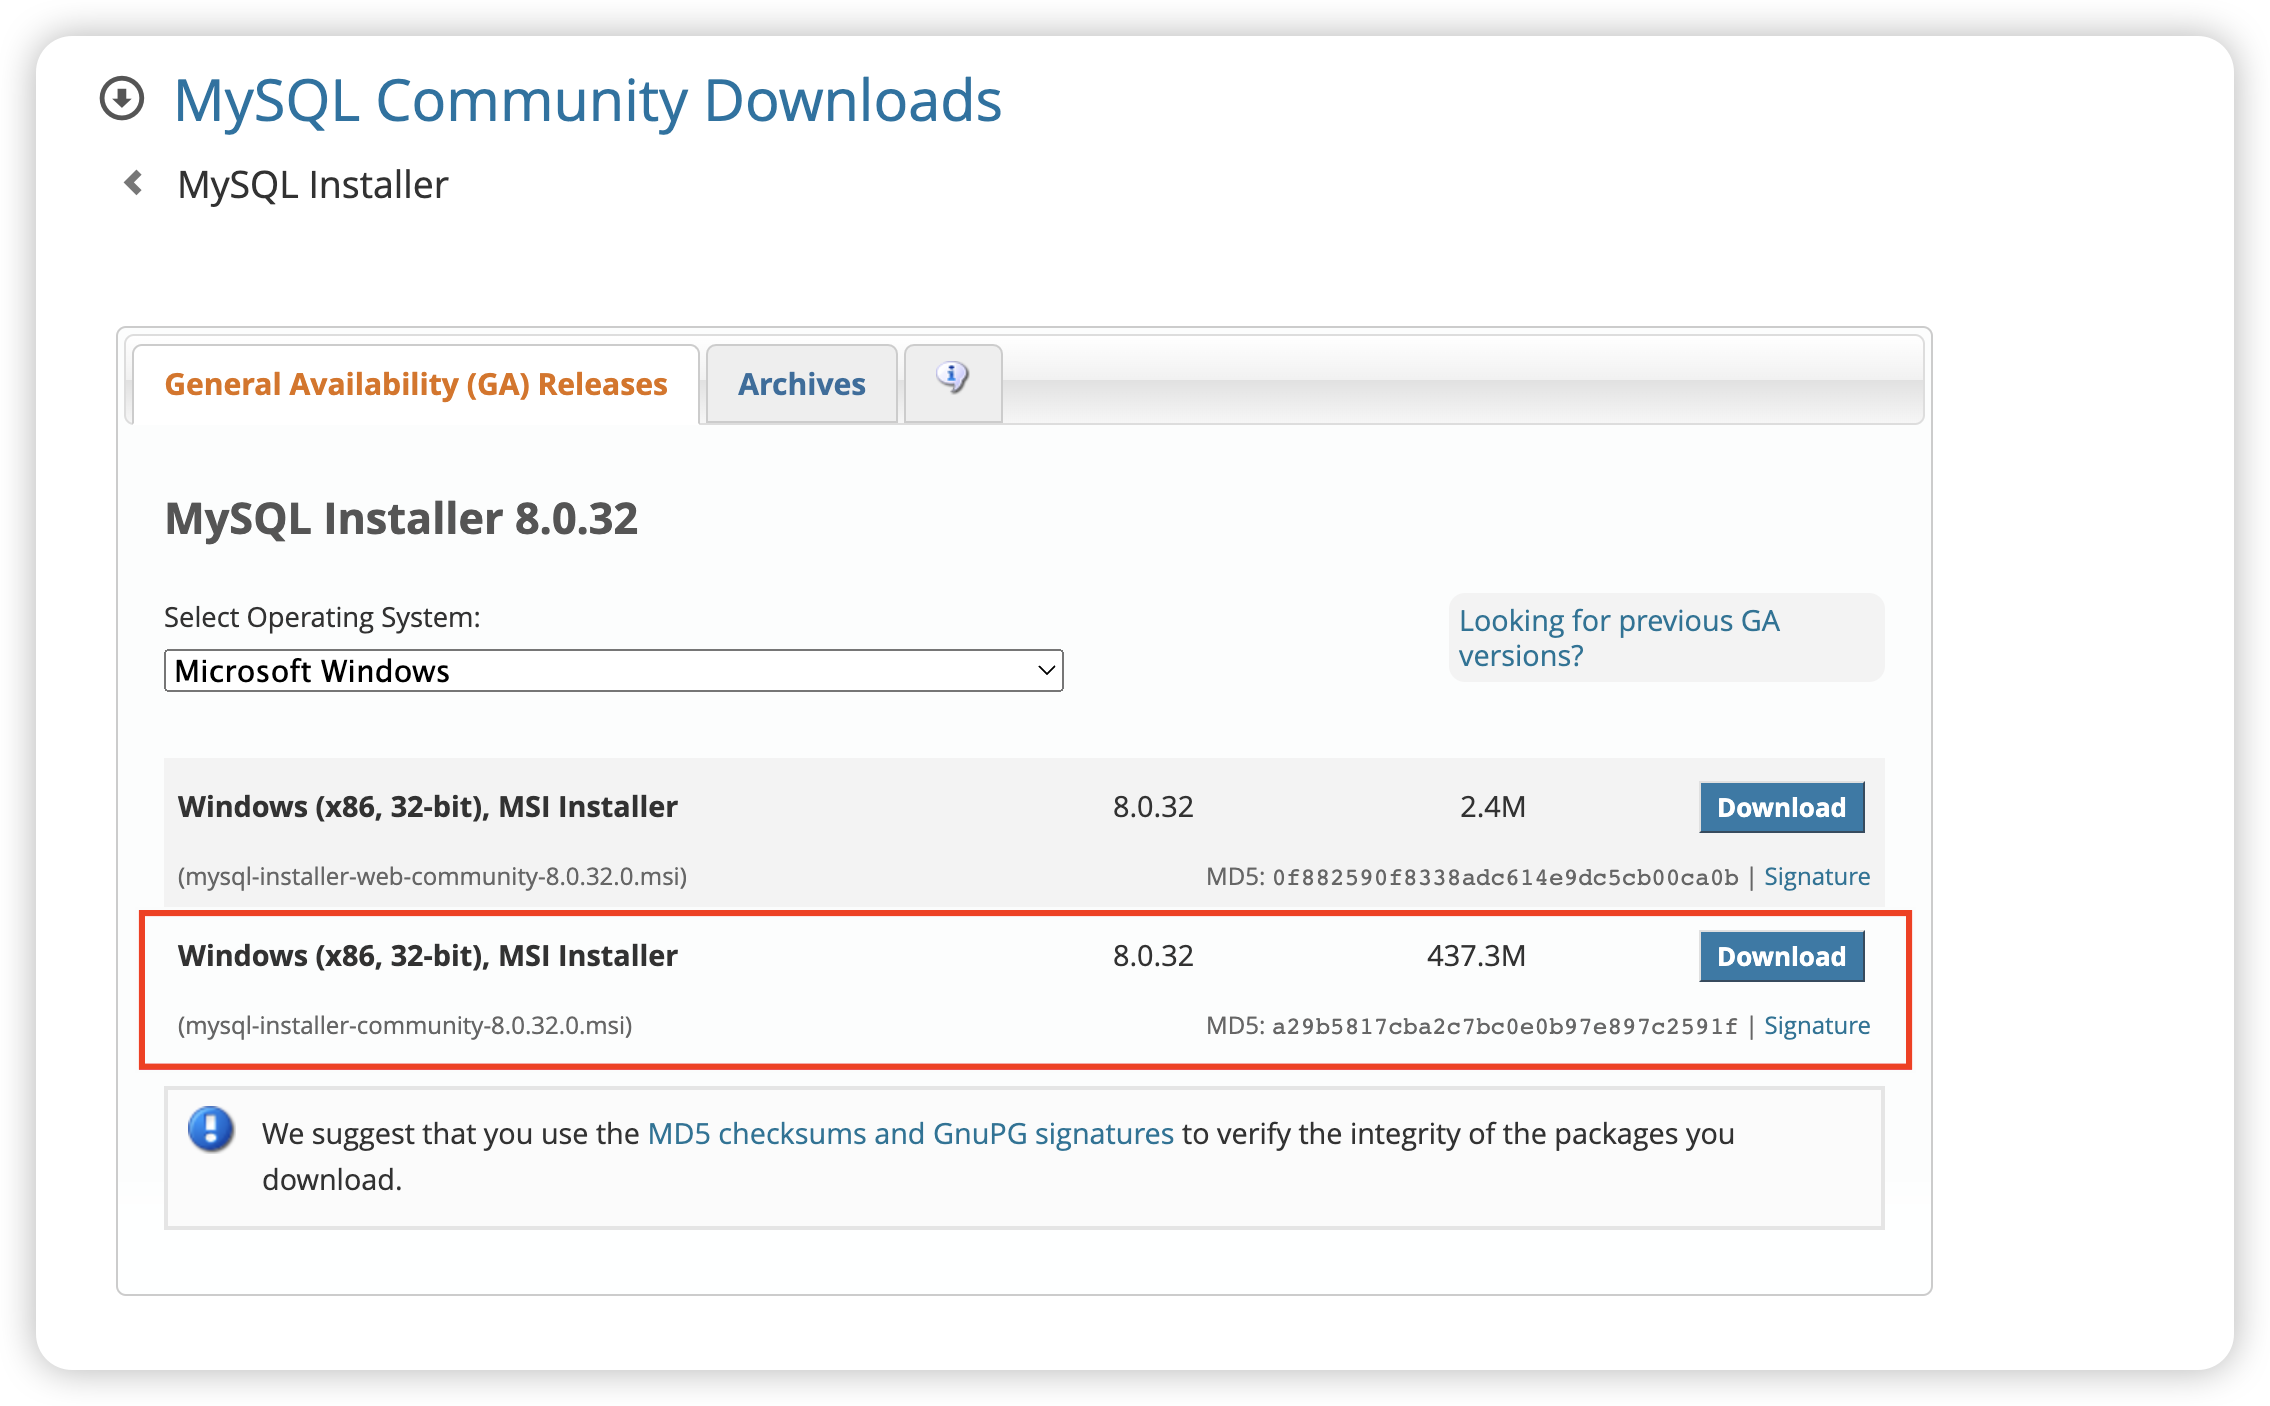This screenshot has height=1406, width=2270.
Task: Click the MySQL Installer breadcrumb text
Action: point(312,185)
